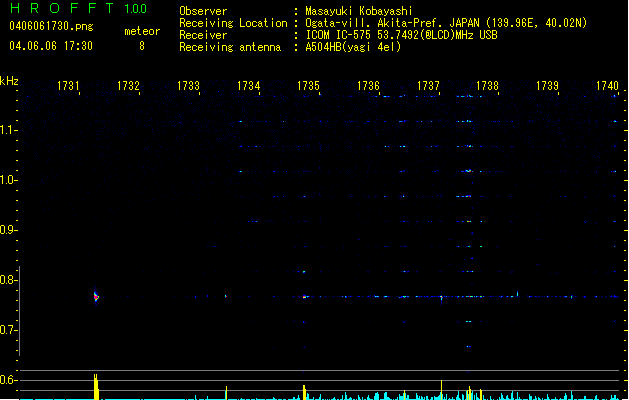Screen dimensions: 629x400
Task: Click the 0.8 kHz frequency label
Action: click(x=8, y=280)
